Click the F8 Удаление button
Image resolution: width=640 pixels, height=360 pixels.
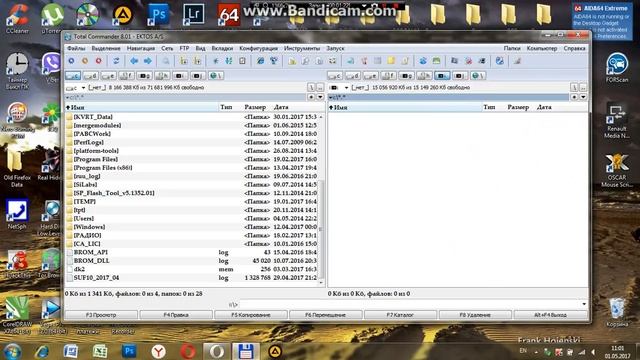point(475,315)
